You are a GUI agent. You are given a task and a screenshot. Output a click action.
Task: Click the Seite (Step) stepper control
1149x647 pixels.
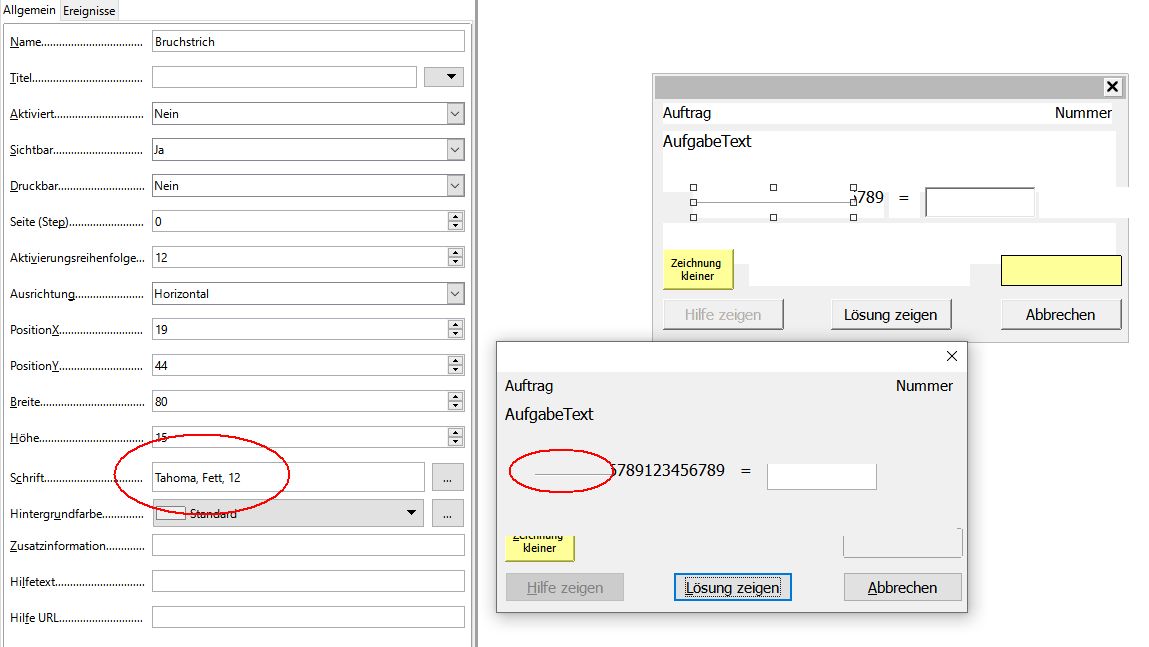(x=456, y=222)
